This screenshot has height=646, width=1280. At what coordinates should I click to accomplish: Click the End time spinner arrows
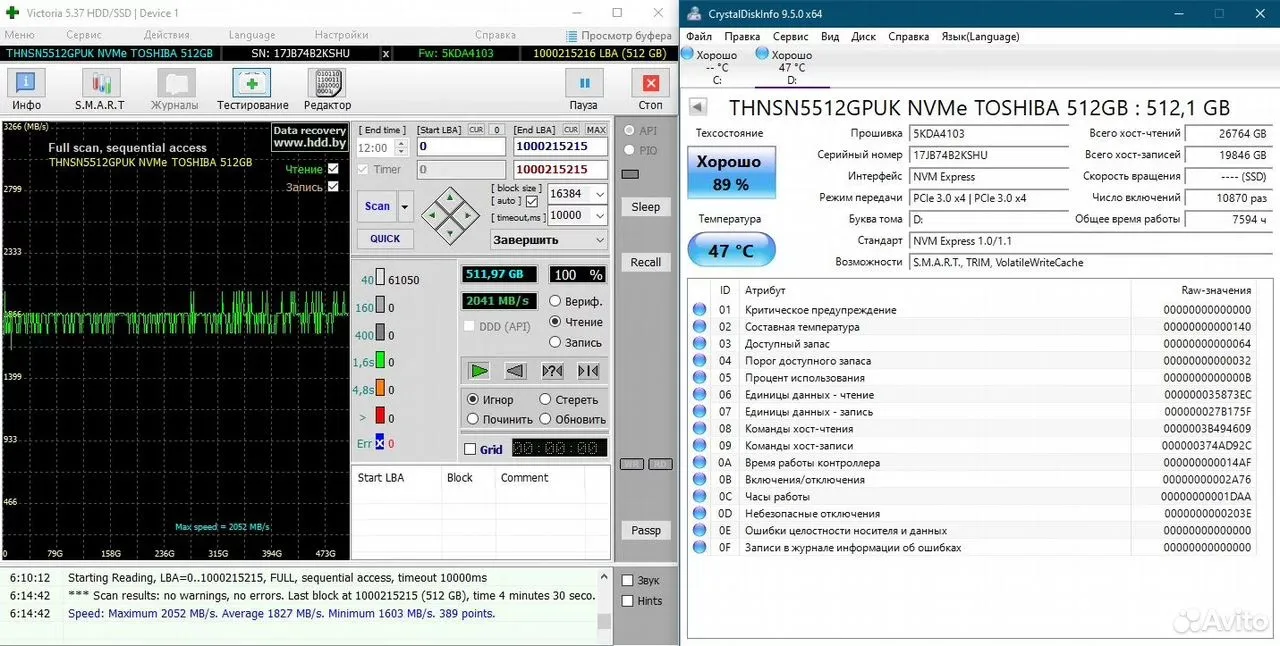pyautogui.click(x=404, y=147)
